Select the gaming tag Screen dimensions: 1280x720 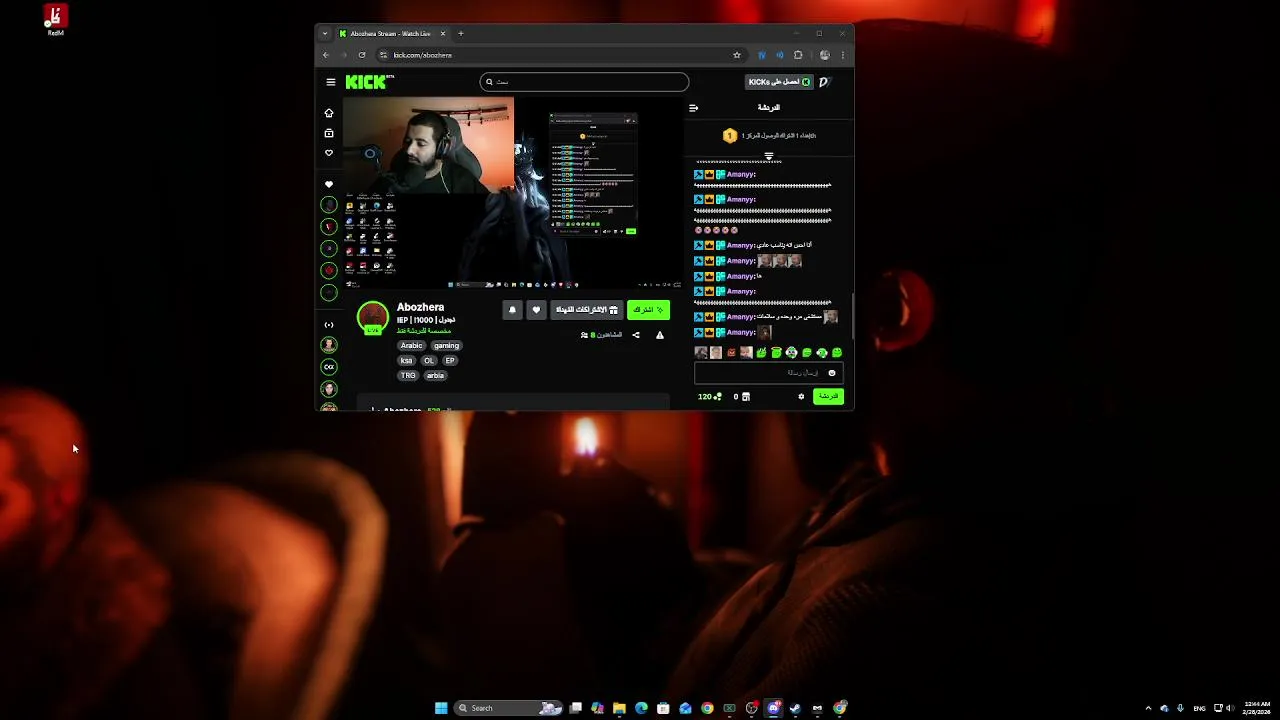click(447, 346)
